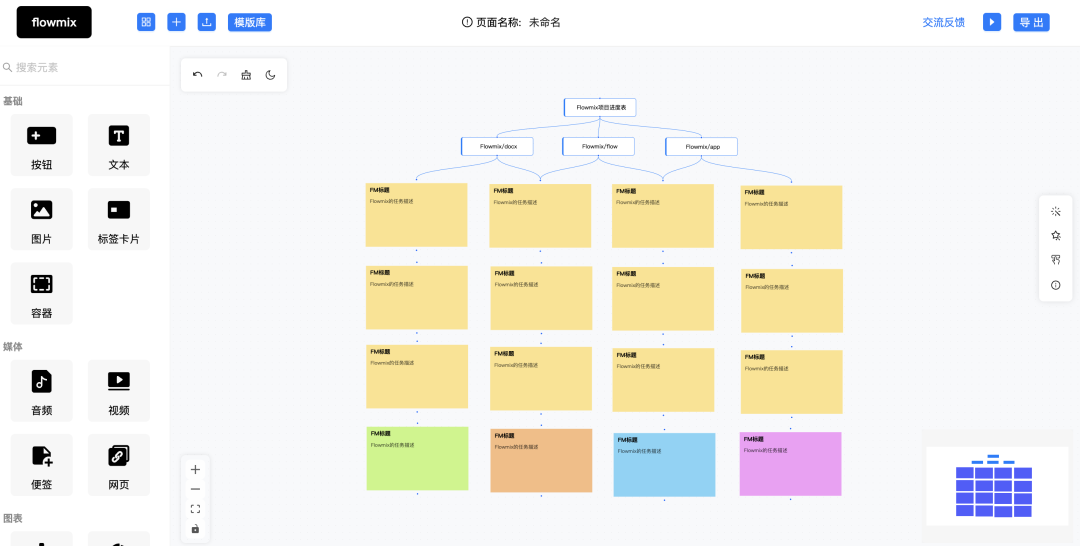Click the undo arrow on the canvas toolbar
1080x546 pixels.
coord(198,75)
